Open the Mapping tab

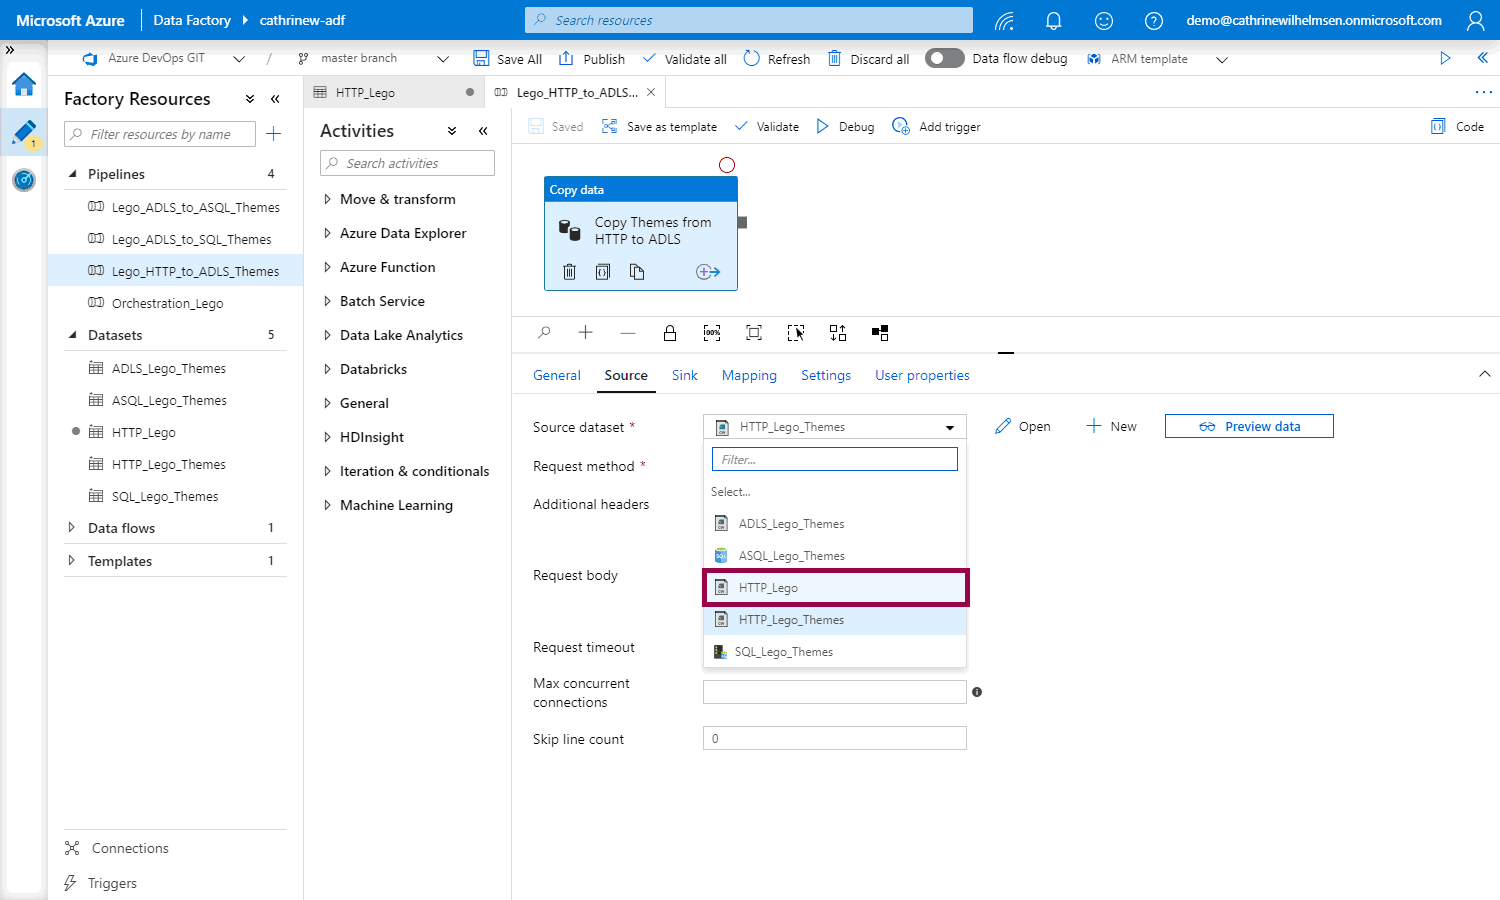click(x=749, y=375)
